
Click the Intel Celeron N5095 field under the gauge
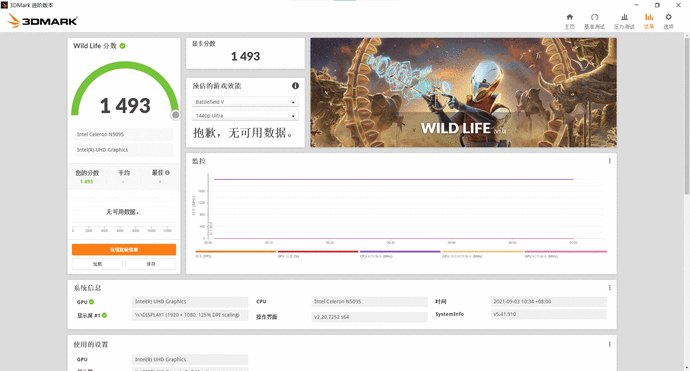pyautogui.click(x=124, y=134)
